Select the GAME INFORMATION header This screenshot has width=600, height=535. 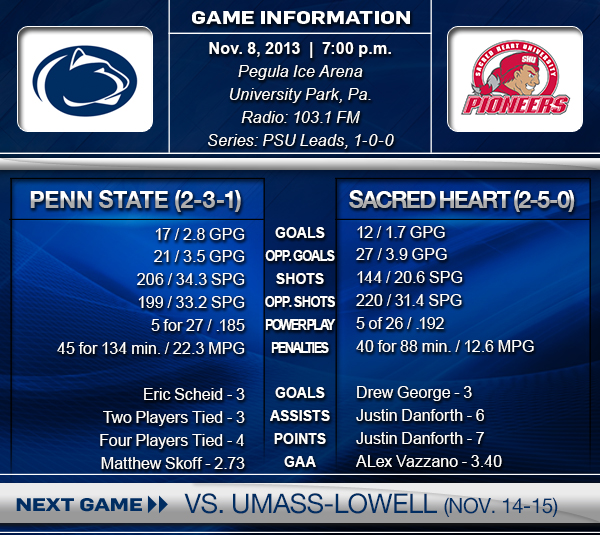click(301, 18)
